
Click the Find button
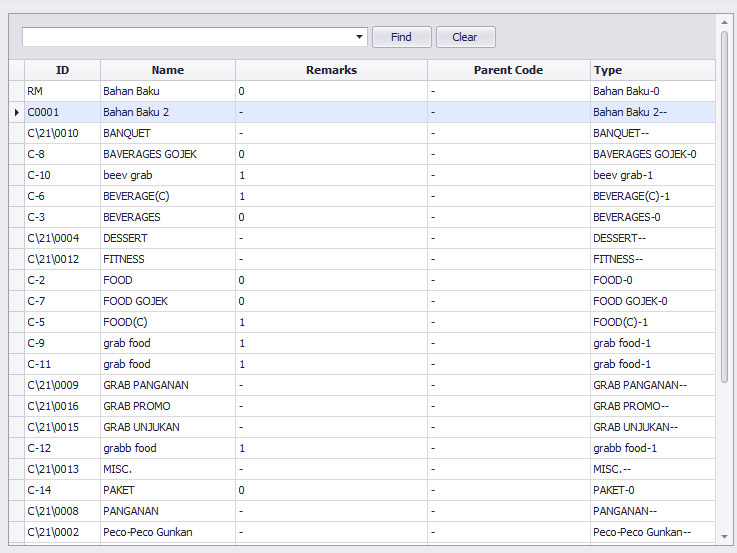click(401, 37)
